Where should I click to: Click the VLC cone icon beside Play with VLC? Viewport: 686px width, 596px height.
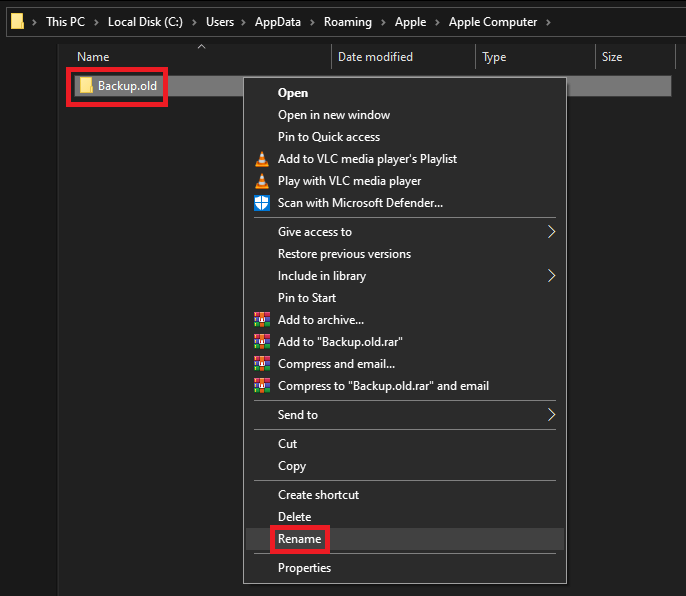tap(262, 181)
